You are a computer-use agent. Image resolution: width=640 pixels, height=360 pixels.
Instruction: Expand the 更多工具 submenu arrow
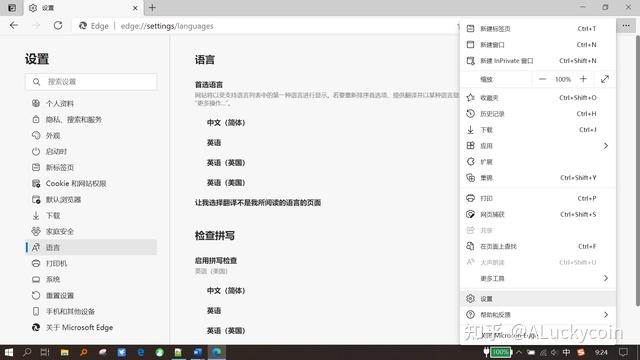point(606,278)
